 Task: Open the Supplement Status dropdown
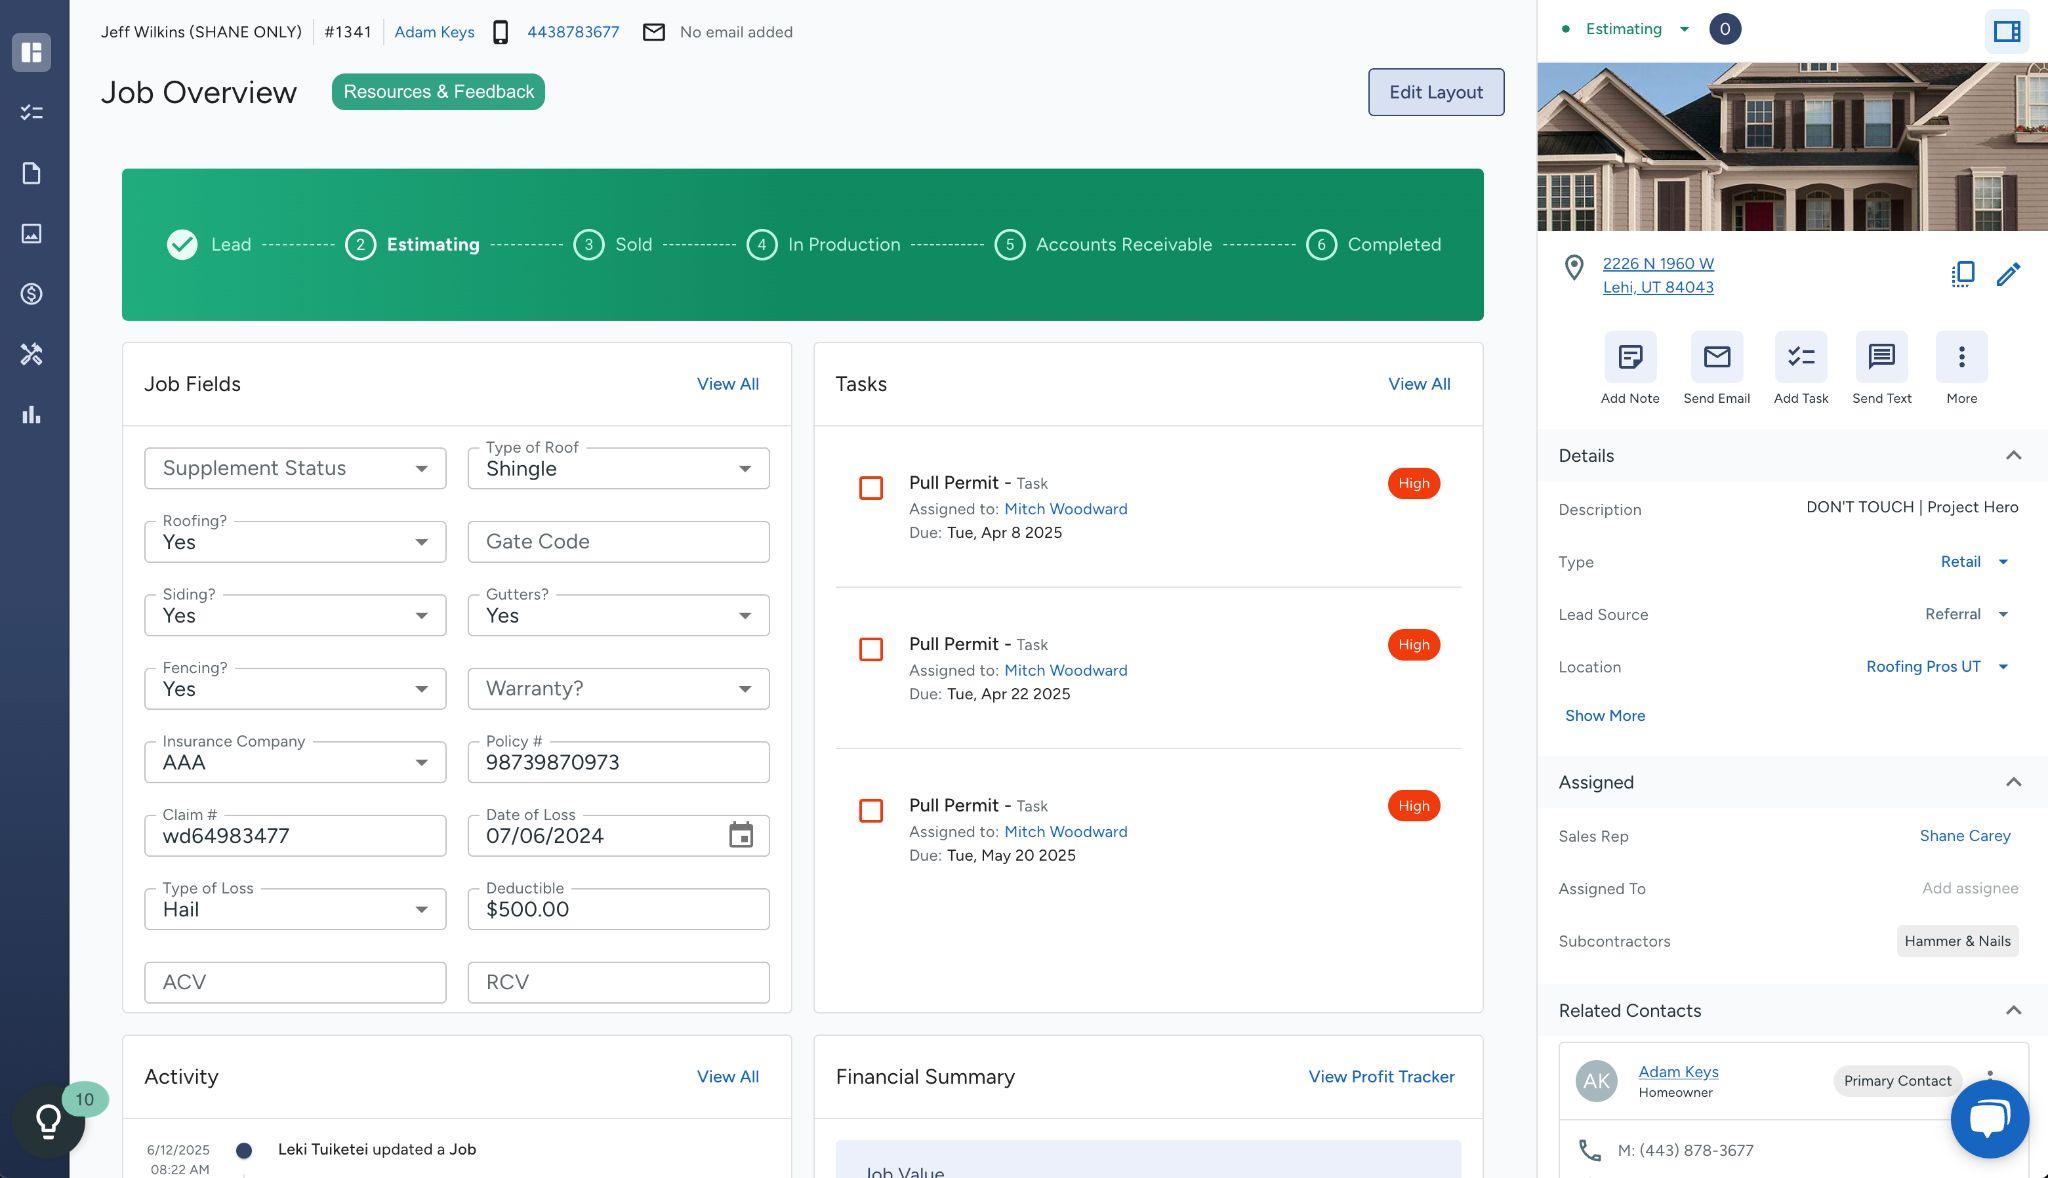coord(295,468)
